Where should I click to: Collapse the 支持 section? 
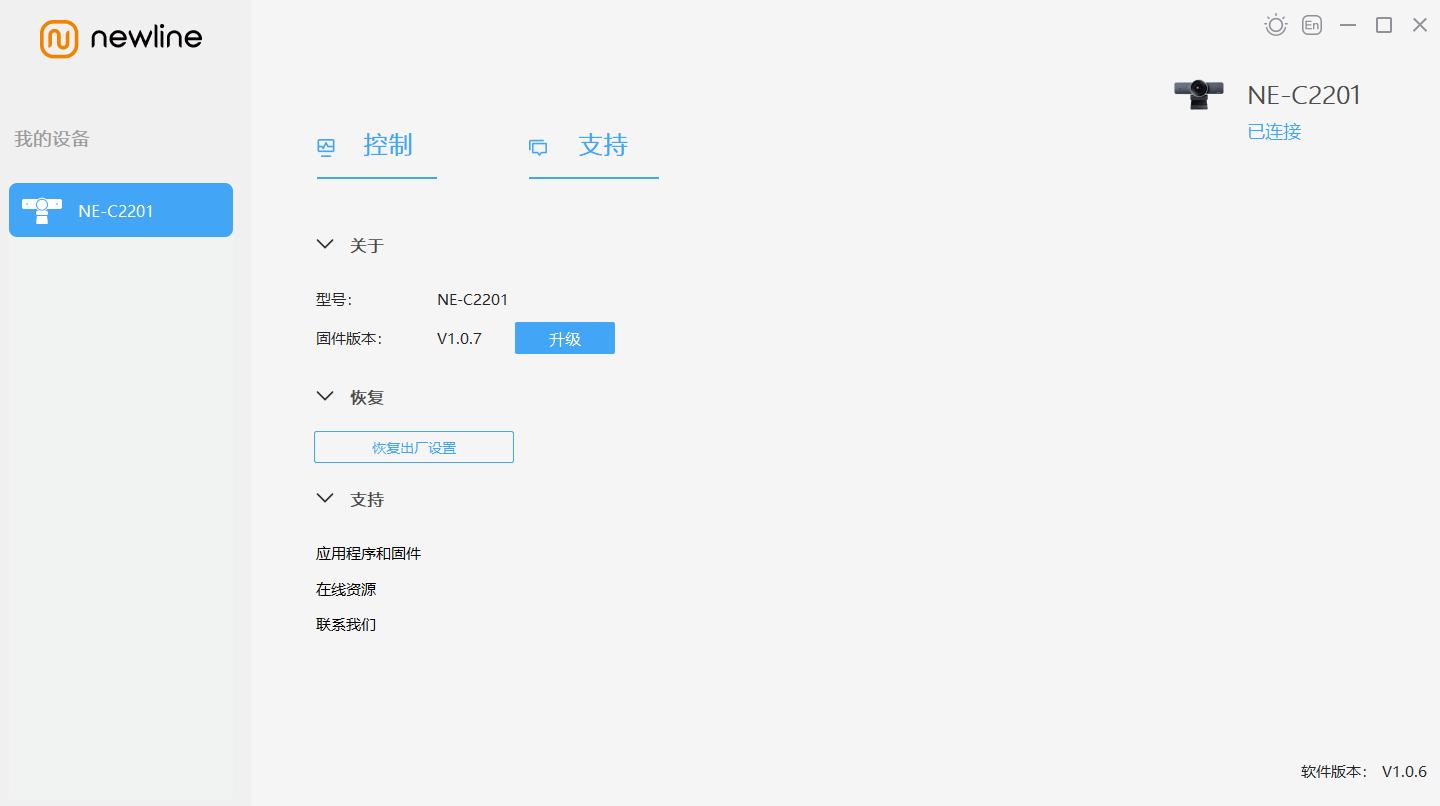point(324,498)
